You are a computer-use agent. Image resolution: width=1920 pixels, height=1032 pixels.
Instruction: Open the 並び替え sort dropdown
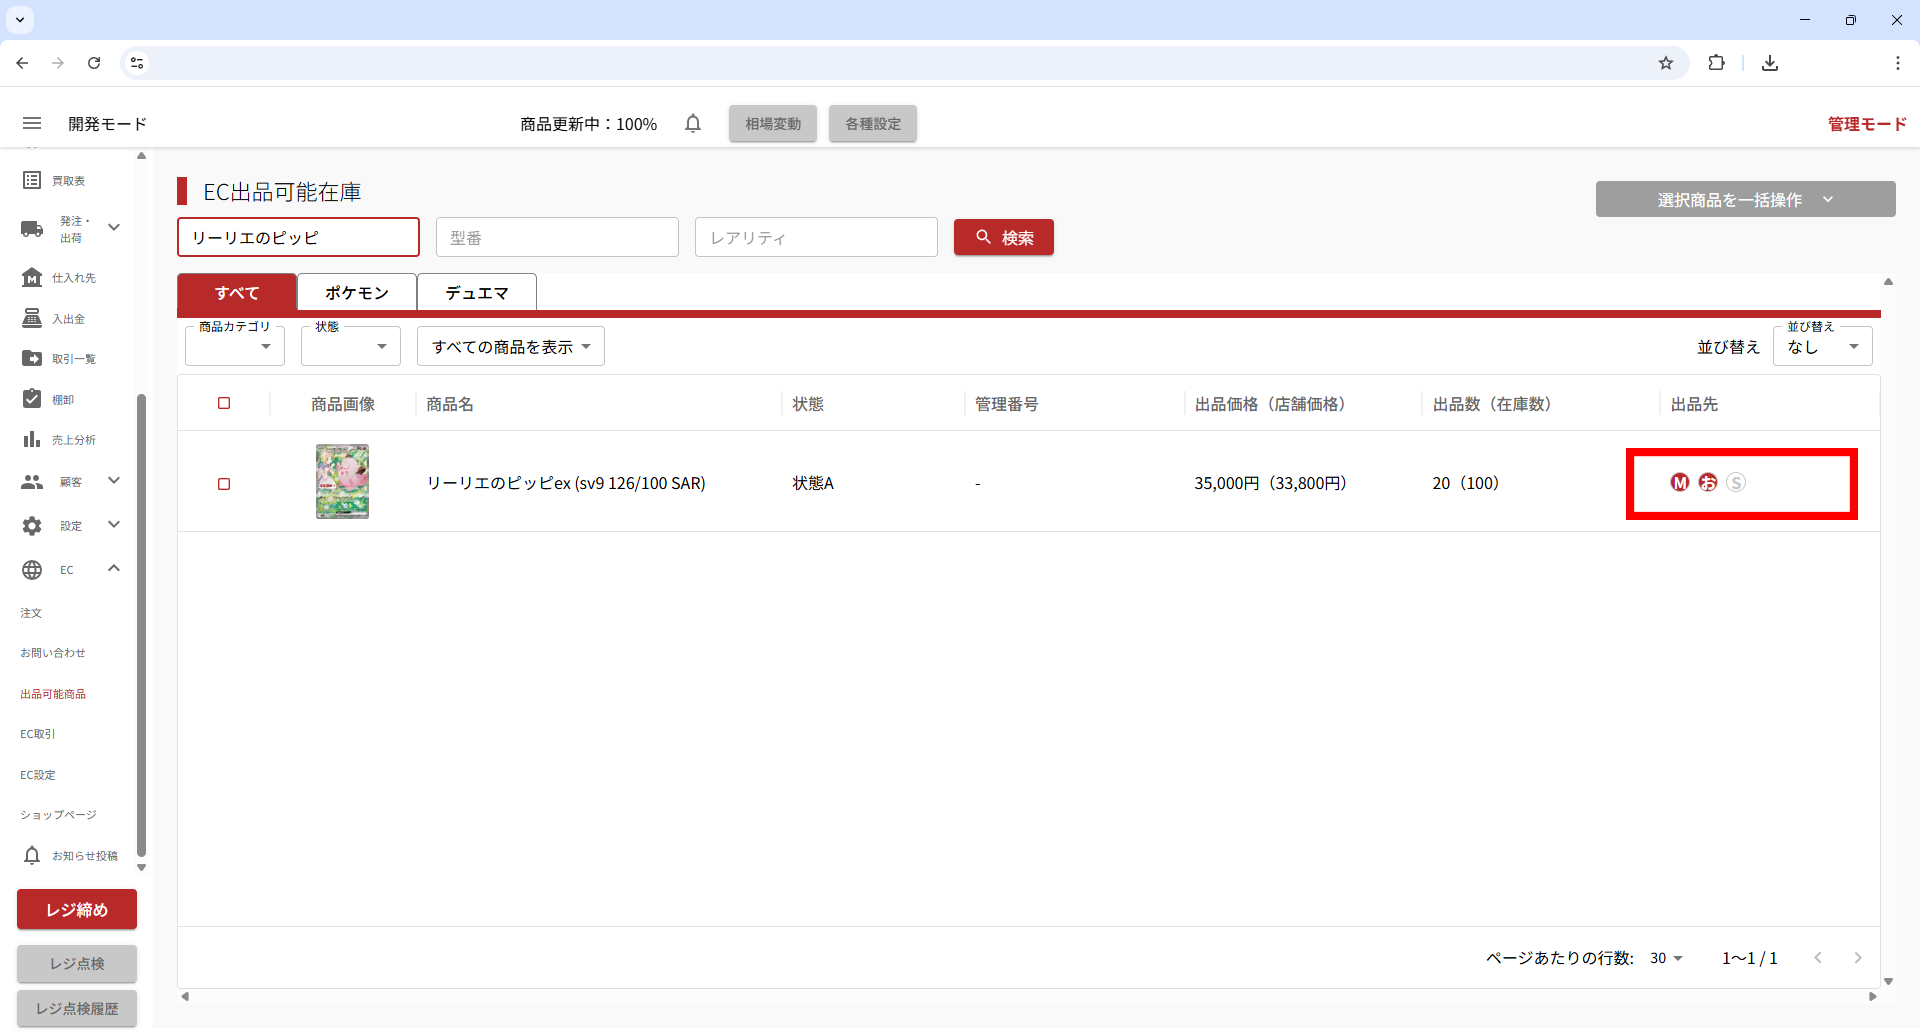1822,347
